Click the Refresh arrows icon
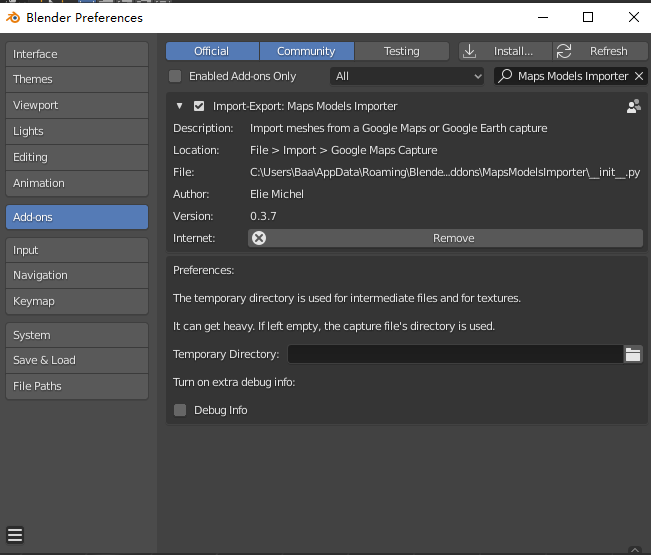 point(564,51)
